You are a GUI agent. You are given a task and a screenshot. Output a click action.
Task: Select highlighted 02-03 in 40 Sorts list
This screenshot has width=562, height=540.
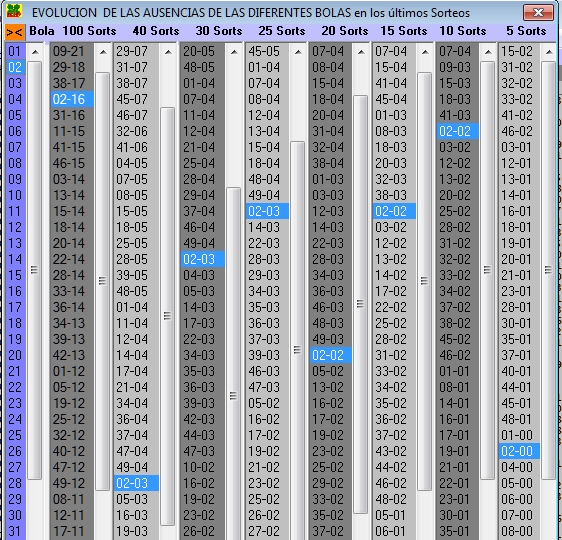tap(136, 483)
